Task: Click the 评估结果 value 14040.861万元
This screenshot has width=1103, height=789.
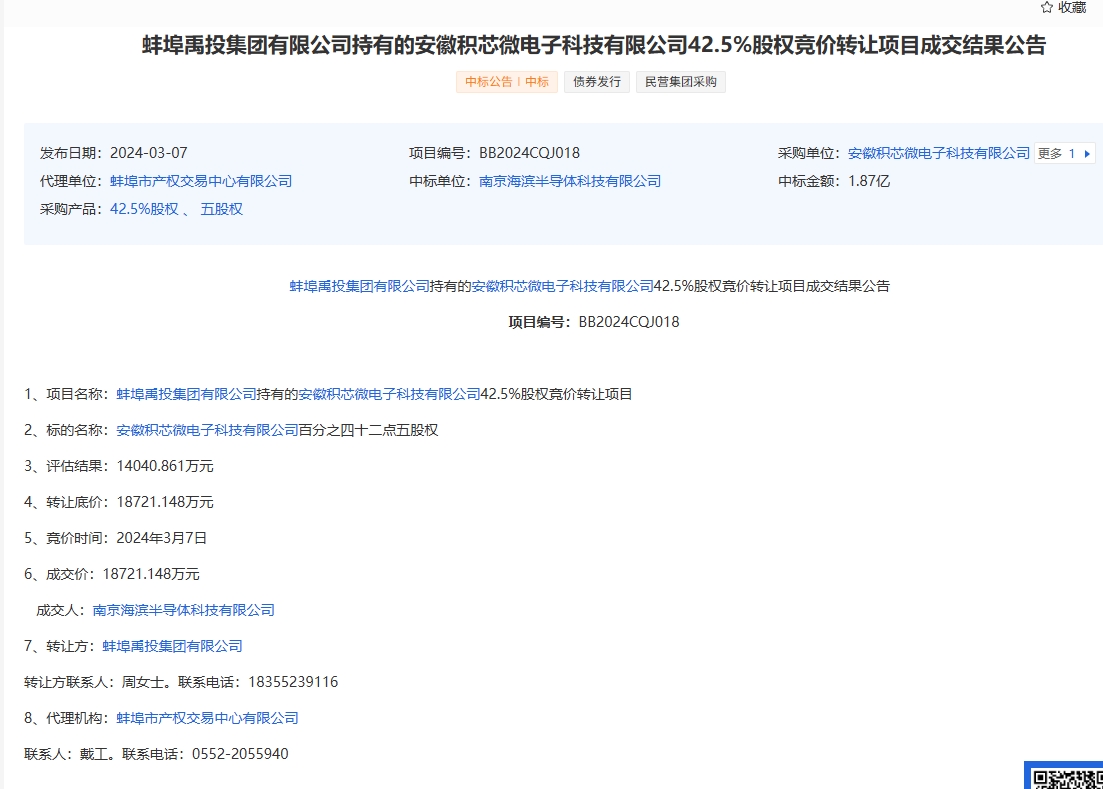Action: [165, 466]
